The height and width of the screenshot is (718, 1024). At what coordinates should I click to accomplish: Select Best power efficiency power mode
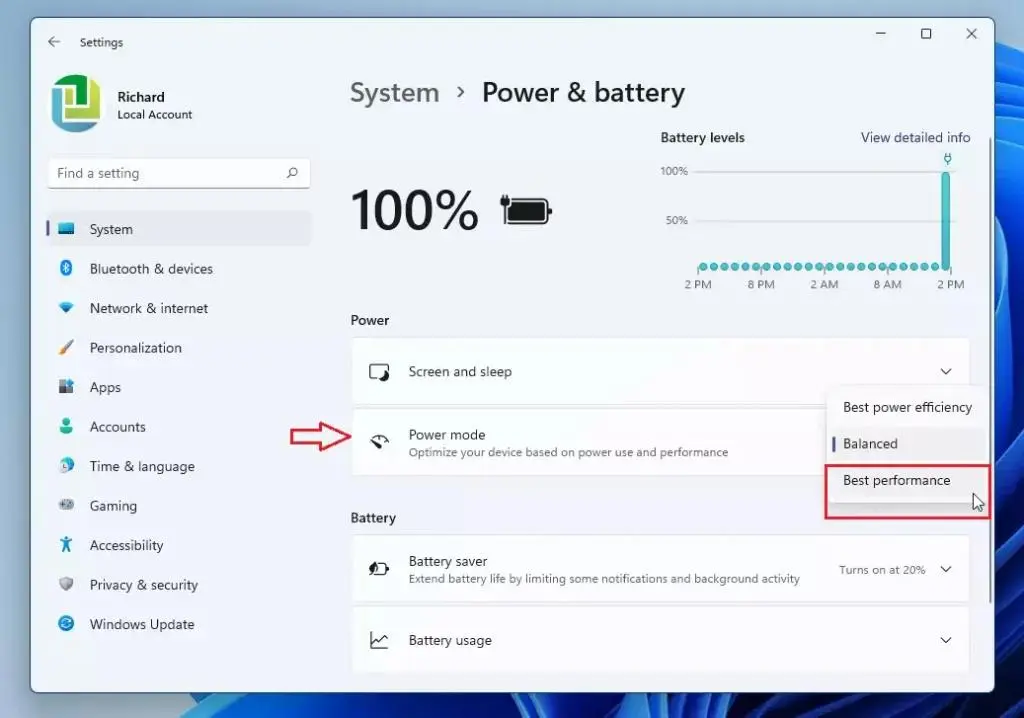[x=907, y=408]
